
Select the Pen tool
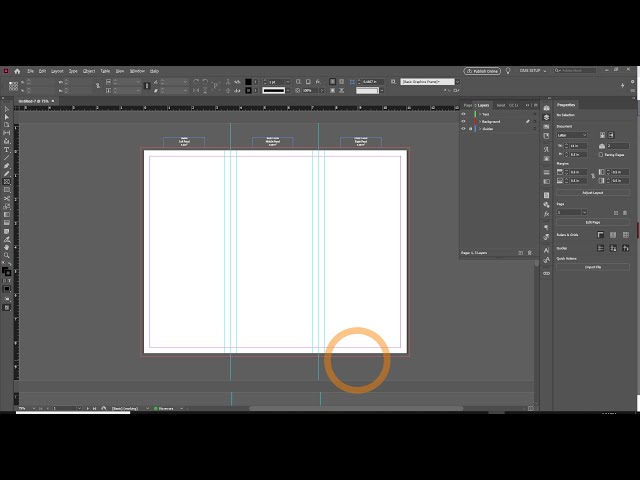point(7,166)
